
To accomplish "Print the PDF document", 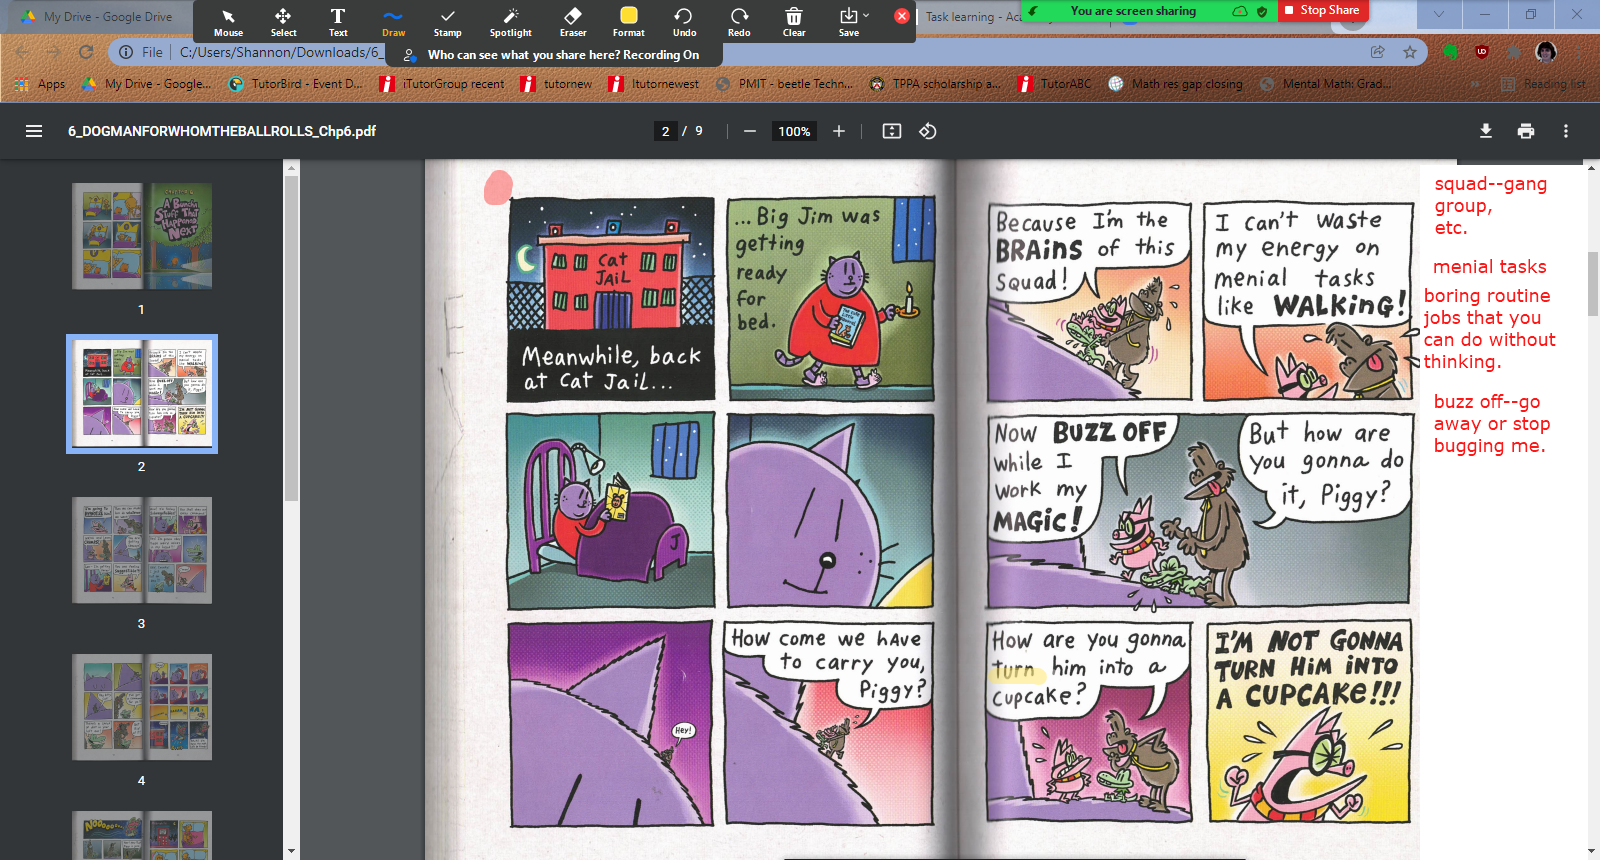I will 1526,131.
